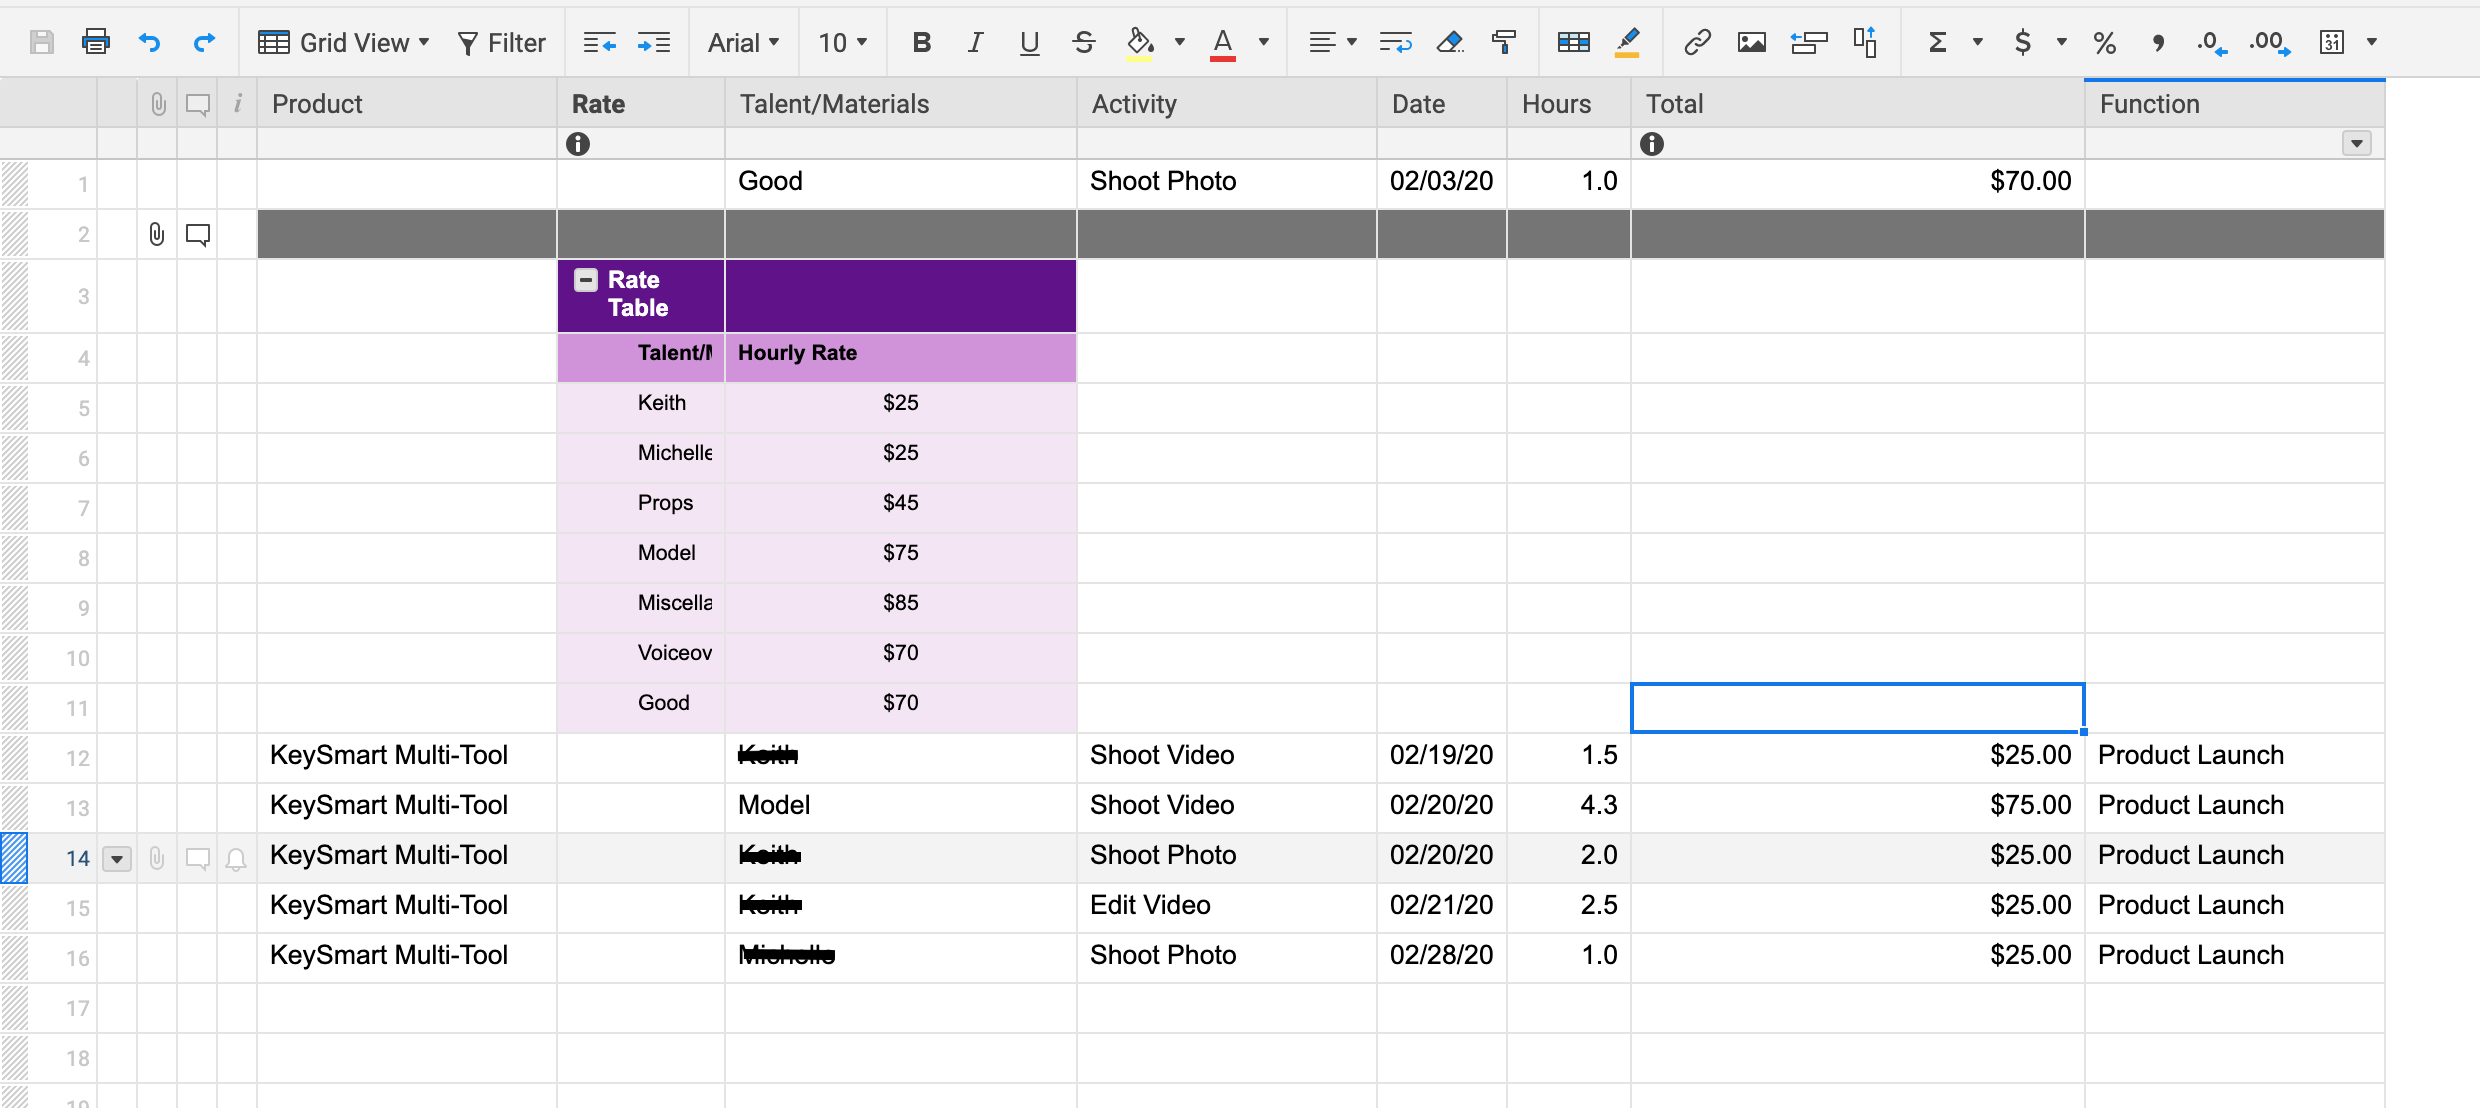Apply thousands separator comma format
Image resolution: width=2480 pixels, height=1108 pixels.
2158,42
